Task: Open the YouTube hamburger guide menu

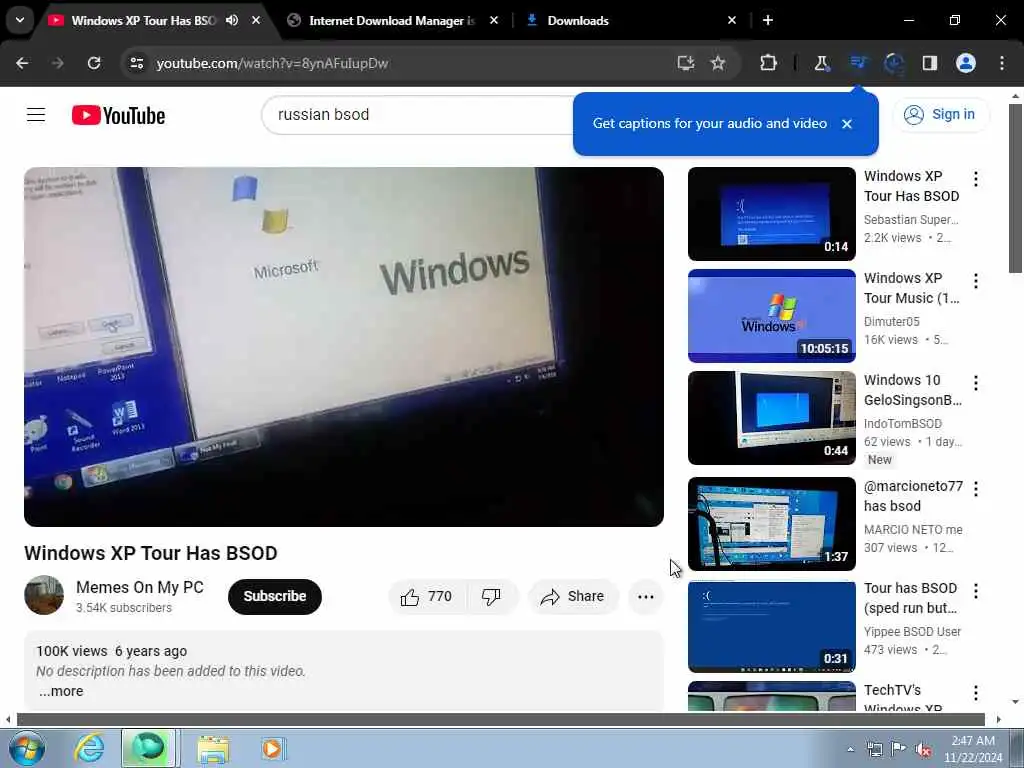Action: pyautogui.click(x=36, y=115)
